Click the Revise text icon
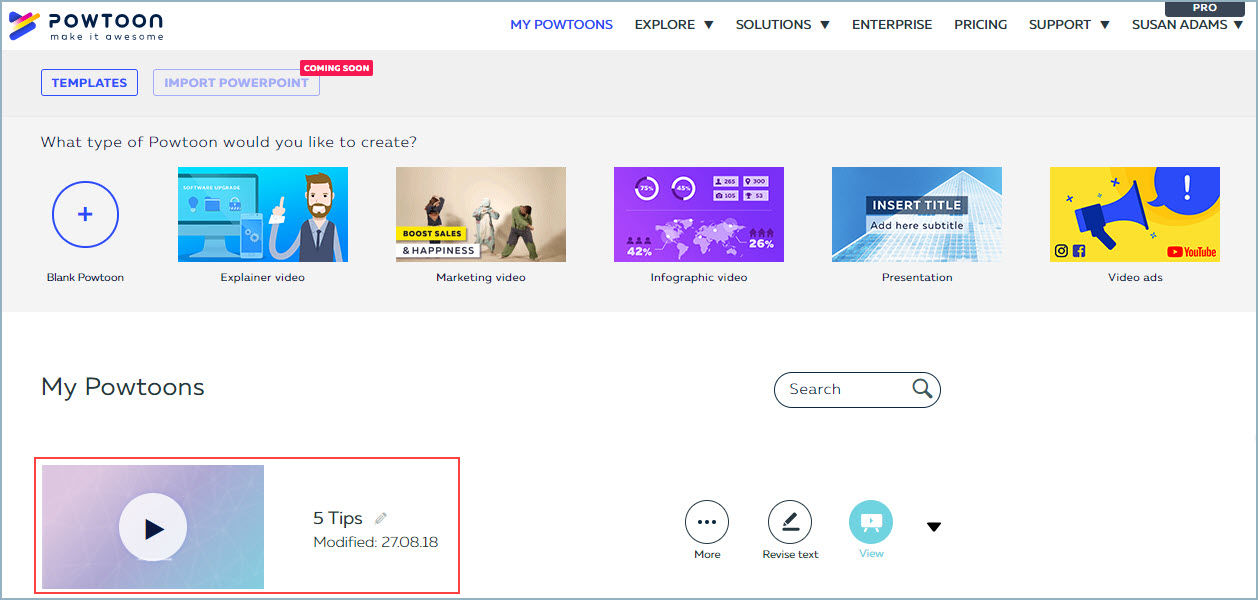This screenshot has height=600, width=1258. coord(790,522)
